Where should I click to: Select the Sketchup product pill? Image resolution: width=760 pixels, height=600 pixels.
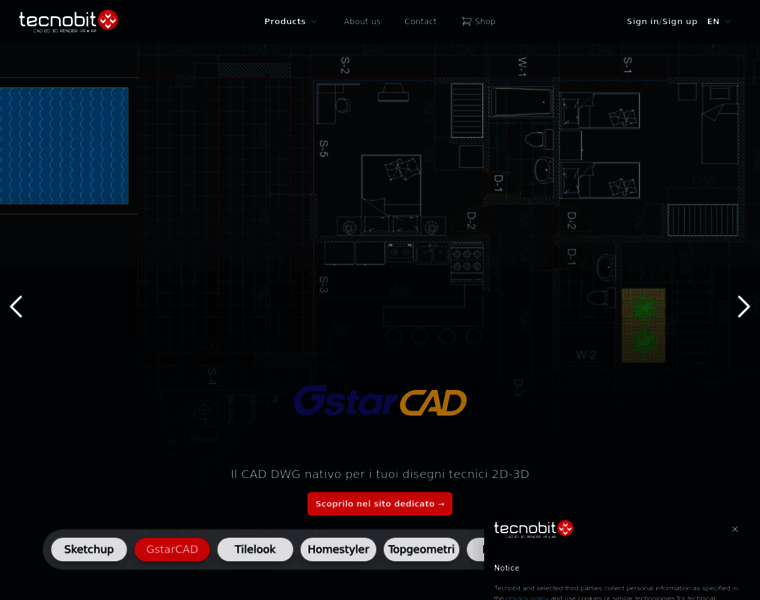[x=89, y=549]
